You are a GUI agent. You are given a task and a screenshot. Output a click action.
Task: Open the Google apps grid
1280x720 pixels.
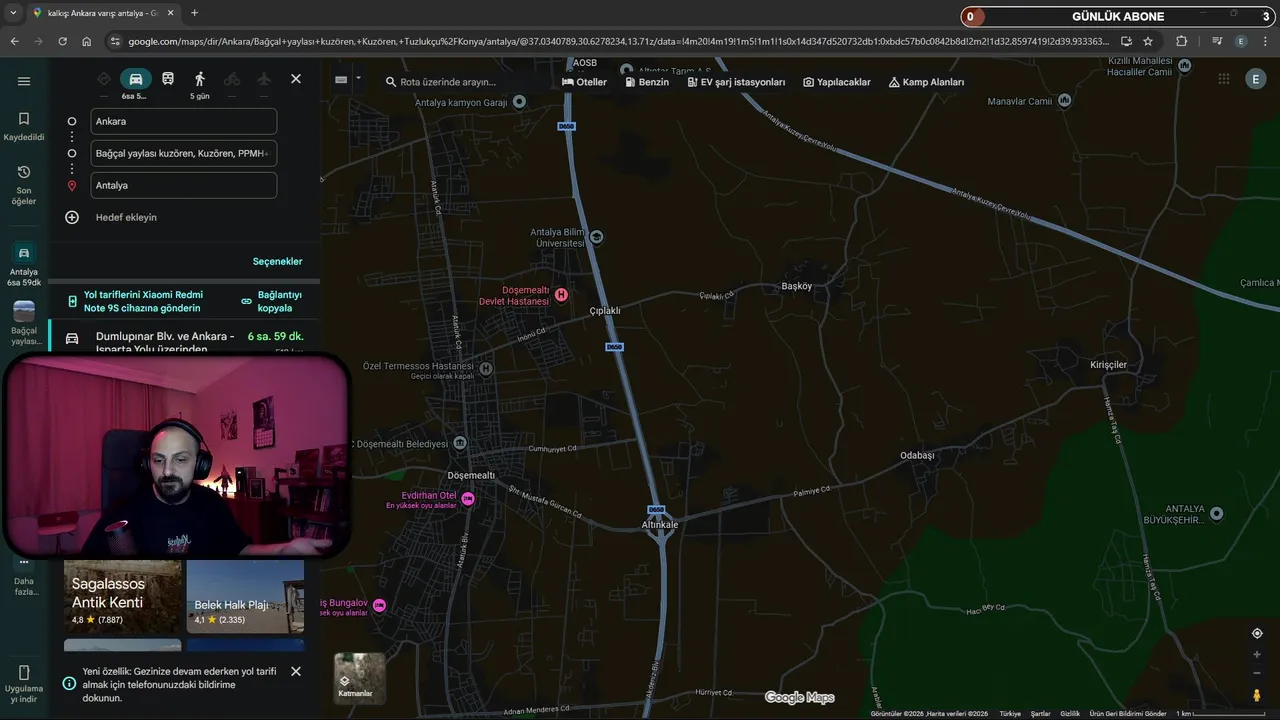click(1224, 79)
